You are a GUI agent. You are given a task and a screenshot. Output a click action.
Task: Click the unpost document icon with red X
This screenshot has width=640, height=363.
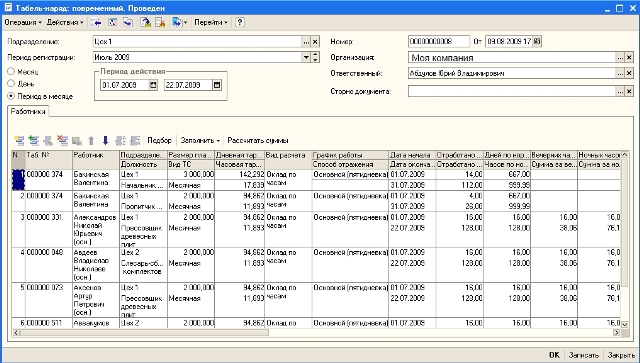(160, 22)
